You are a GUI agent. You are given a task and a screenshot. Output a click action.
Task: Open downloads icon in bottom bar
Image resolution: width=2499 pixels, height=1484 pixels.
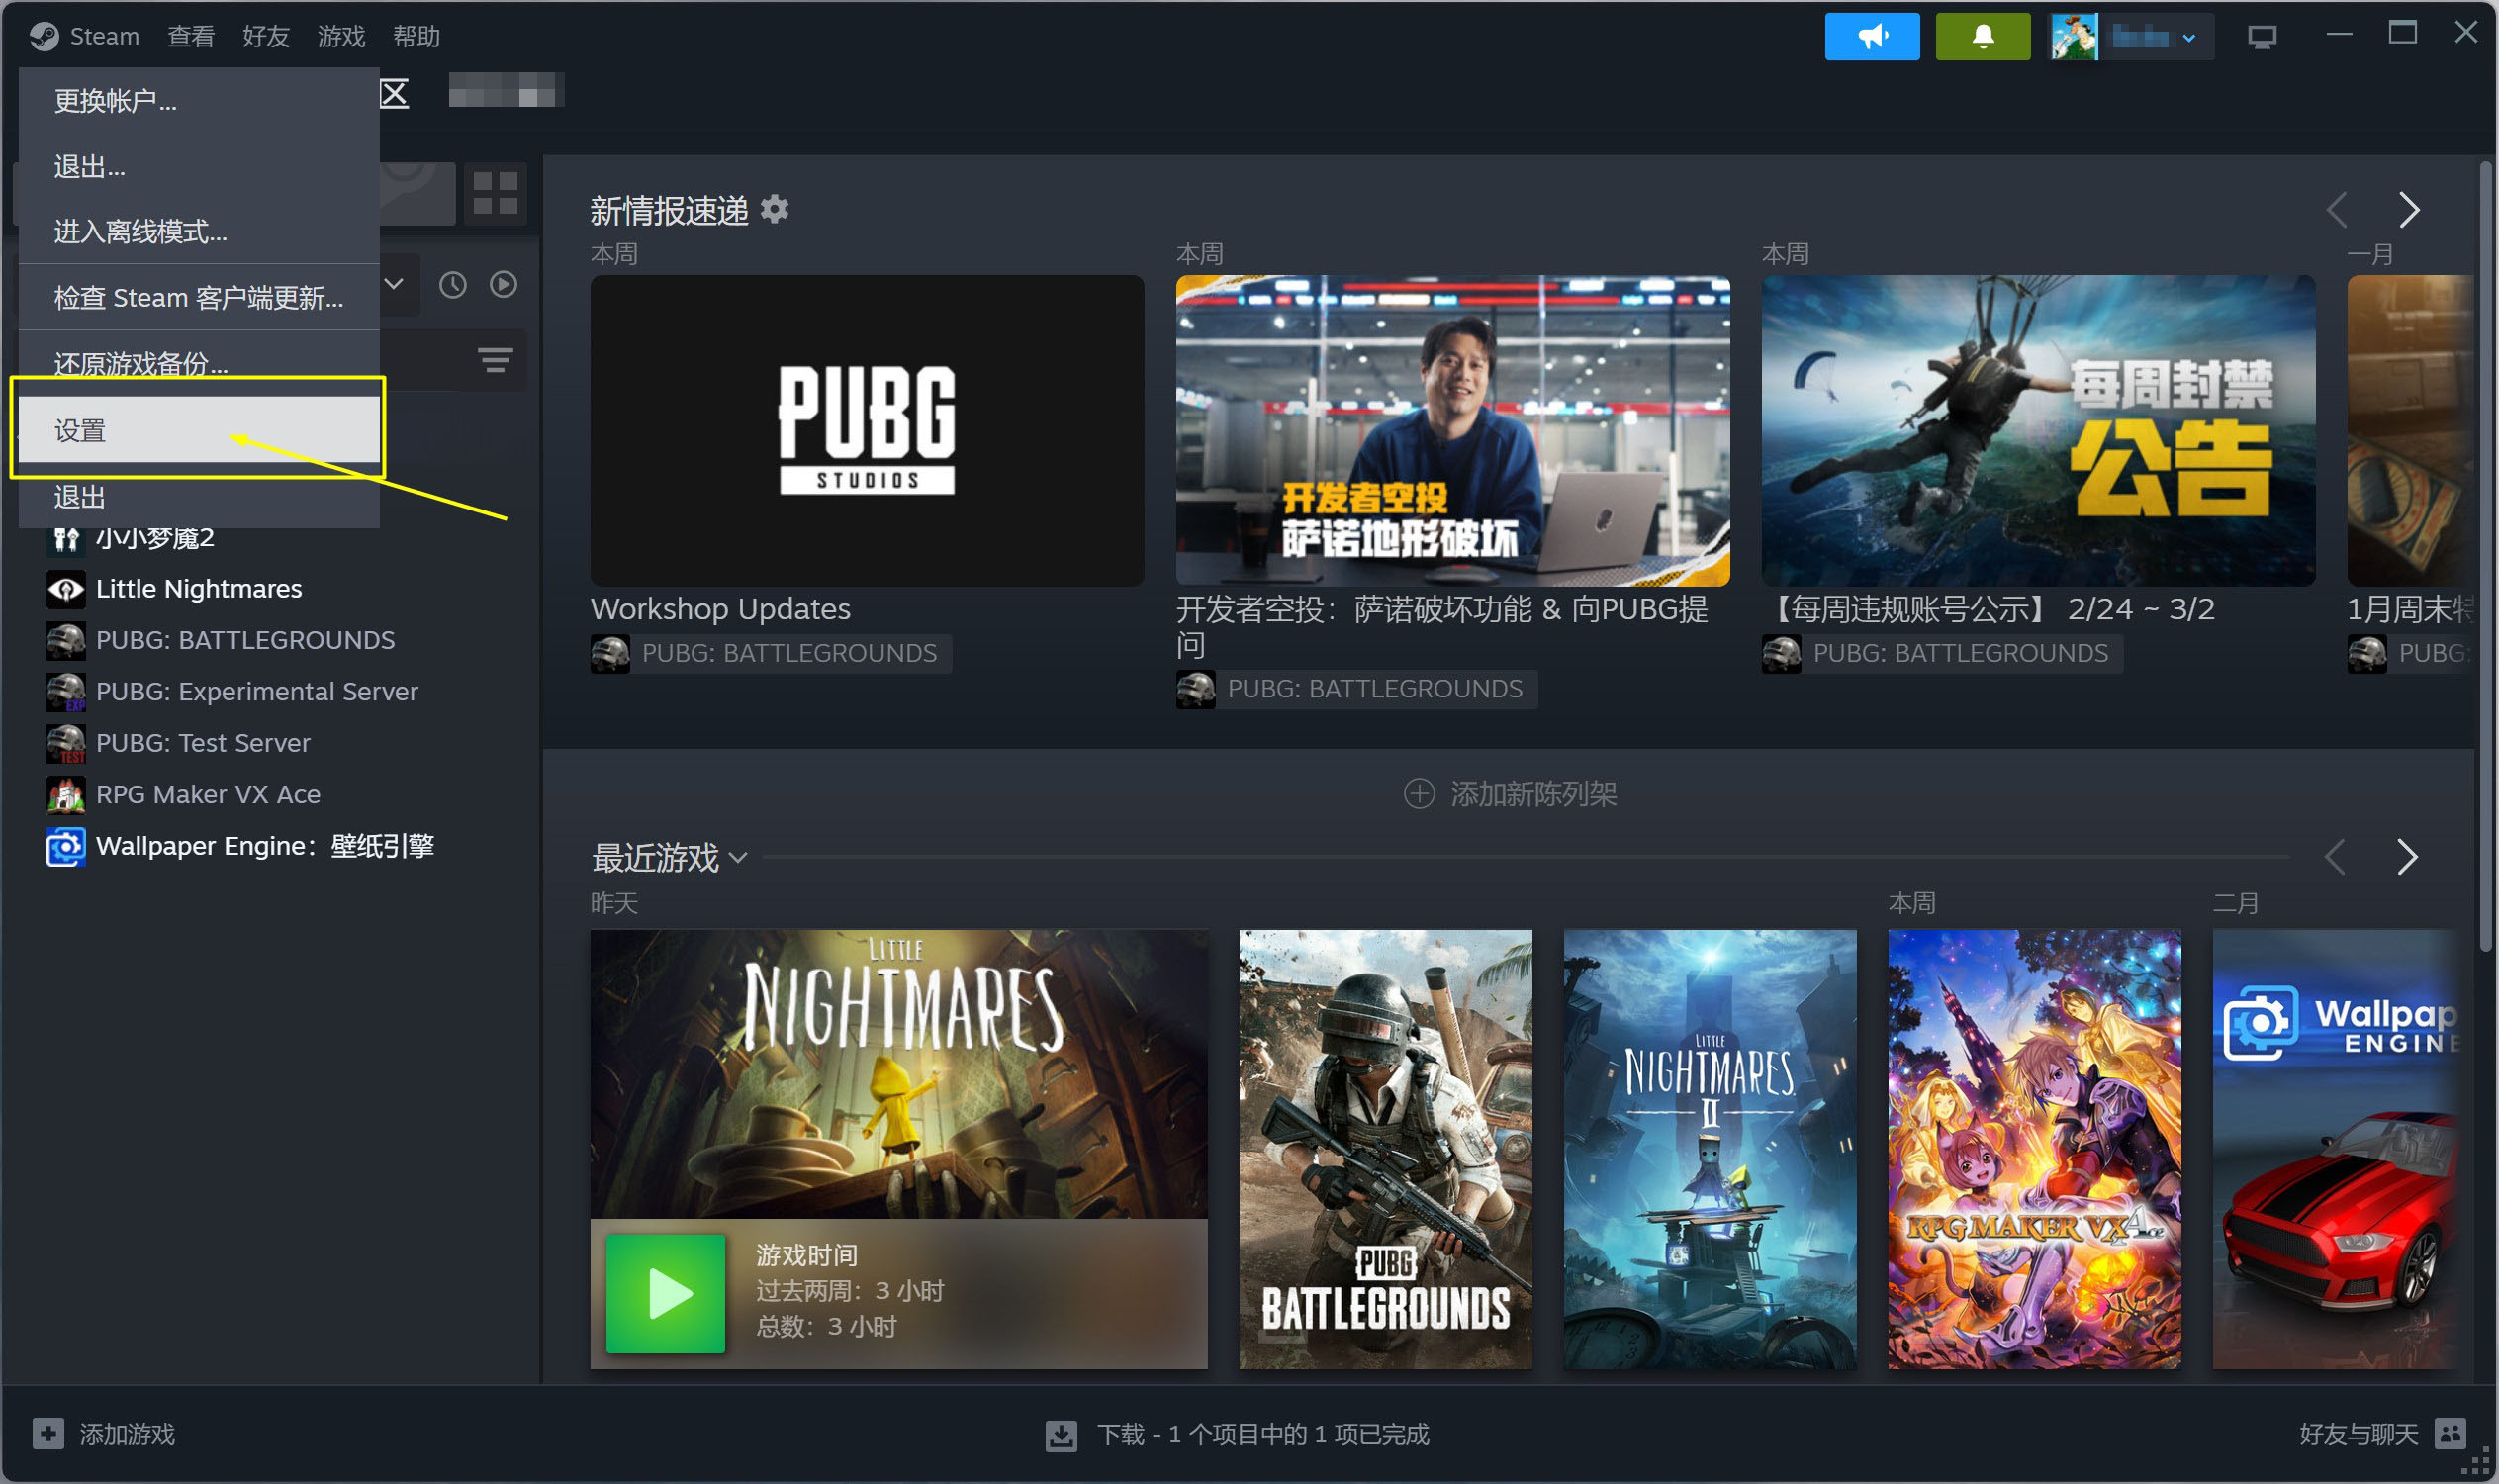1061,1434
